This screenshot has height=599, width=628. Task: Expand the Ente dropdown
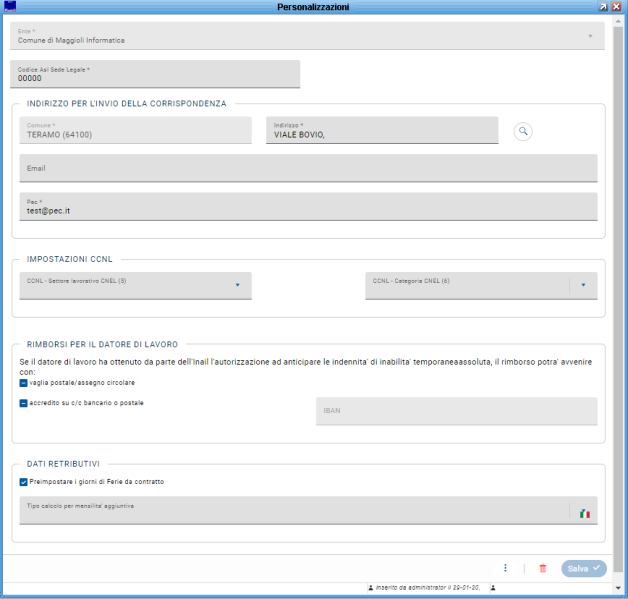point(590,36)
